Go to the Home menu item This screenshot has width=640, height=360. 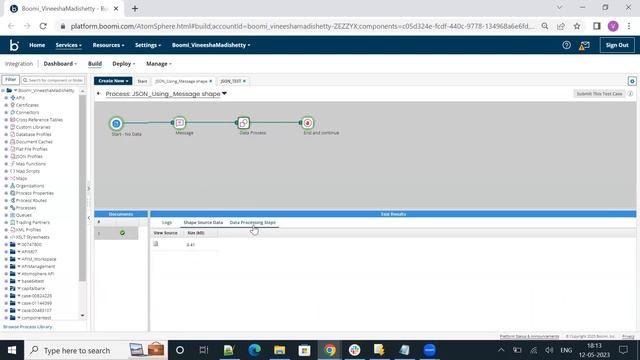point(37,45)
